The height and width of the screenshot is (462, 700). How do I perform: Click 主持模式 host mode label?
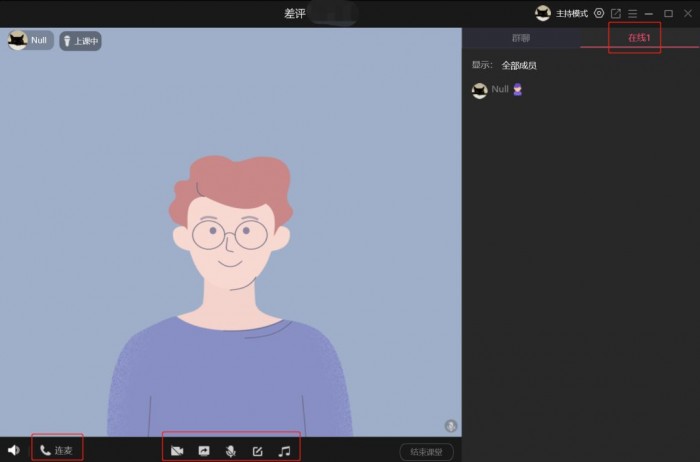pos(572,13)
